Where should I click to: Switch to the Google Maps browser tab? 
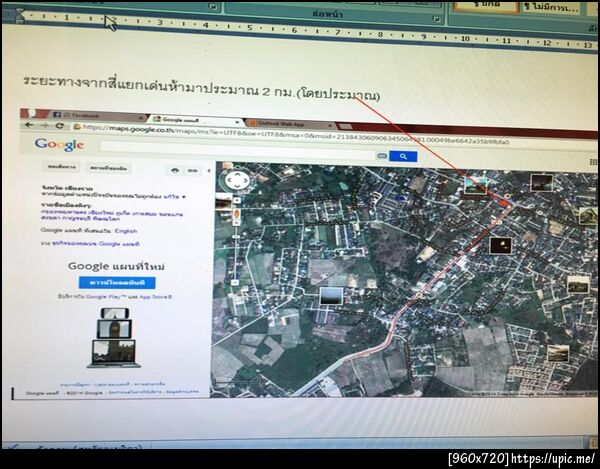tap(195, 120)
